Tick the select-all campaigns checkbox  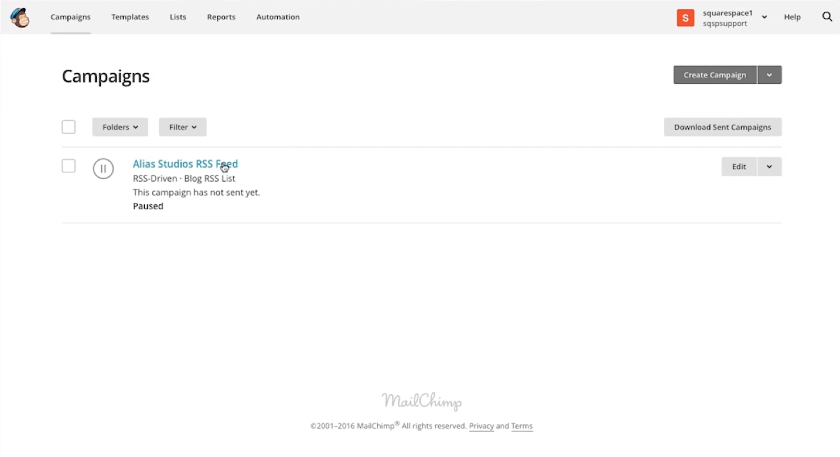69,127
